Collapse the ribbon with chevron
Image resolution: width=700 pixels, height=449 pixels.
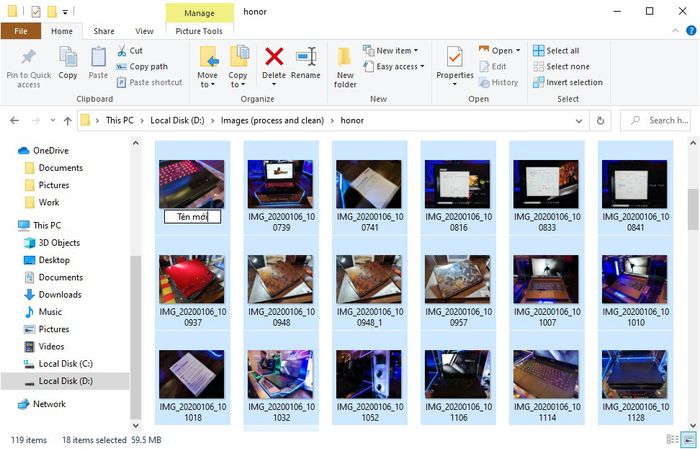(x=675, y=30)
